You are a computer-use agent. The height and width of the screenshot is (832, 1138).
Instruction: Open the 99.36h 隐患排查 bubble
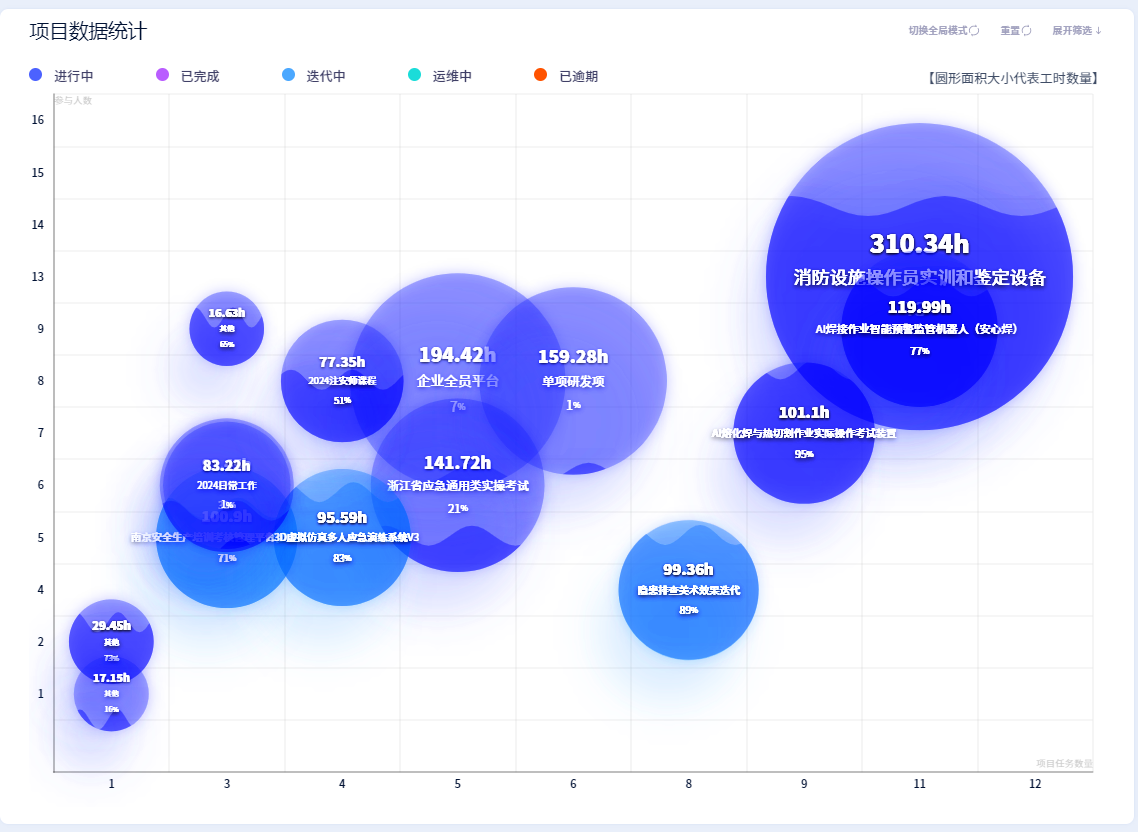688,590
